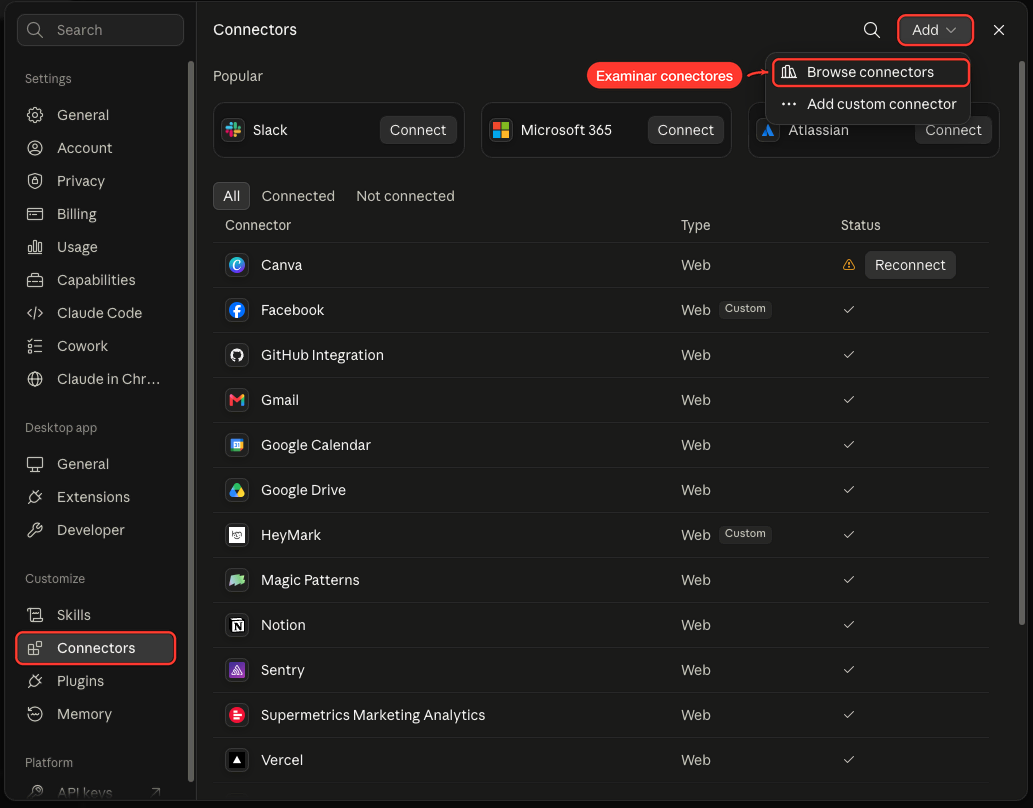Click the Sentry row name text
Screen dimensions: 1033x808
[283, 670]
